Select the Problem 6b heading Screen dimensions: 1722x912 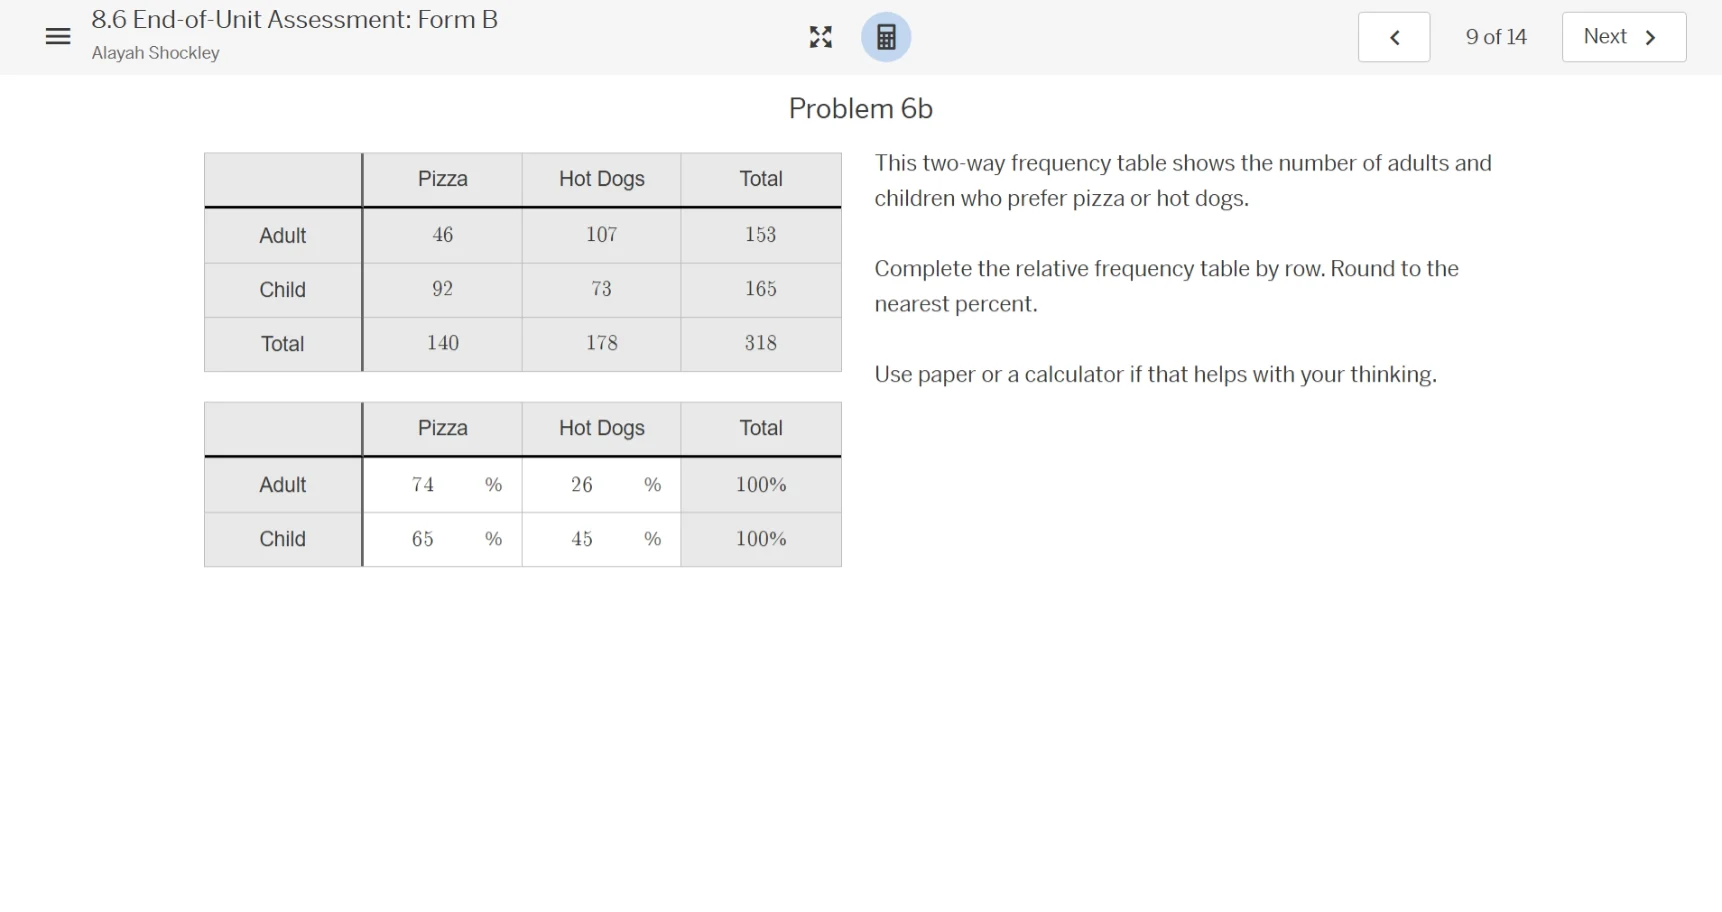(859, 108)
